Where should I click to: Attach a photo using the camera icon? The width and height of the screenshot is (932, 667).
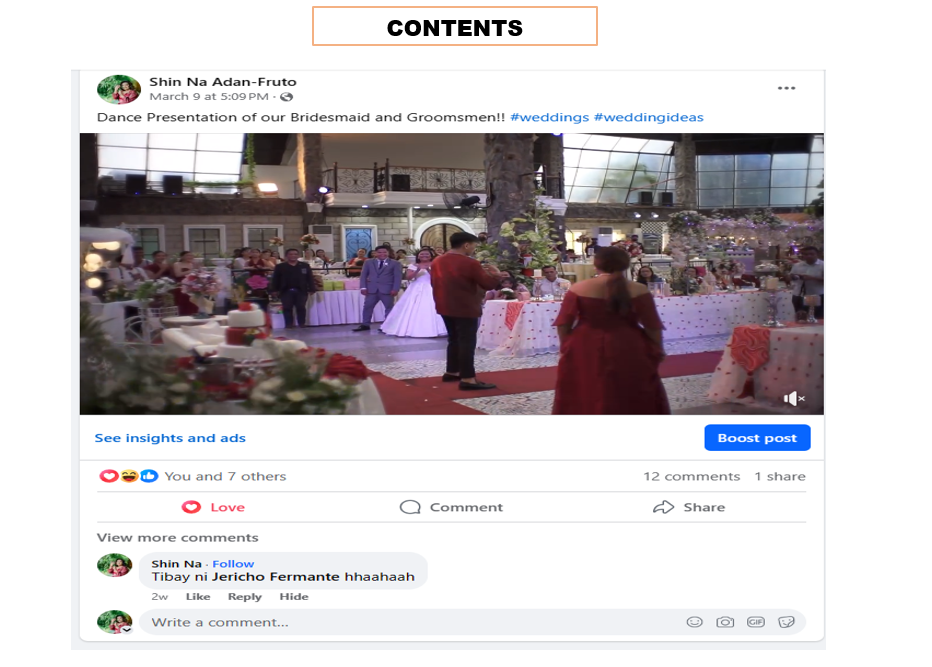pyautogui.click(x=725, y=622)
